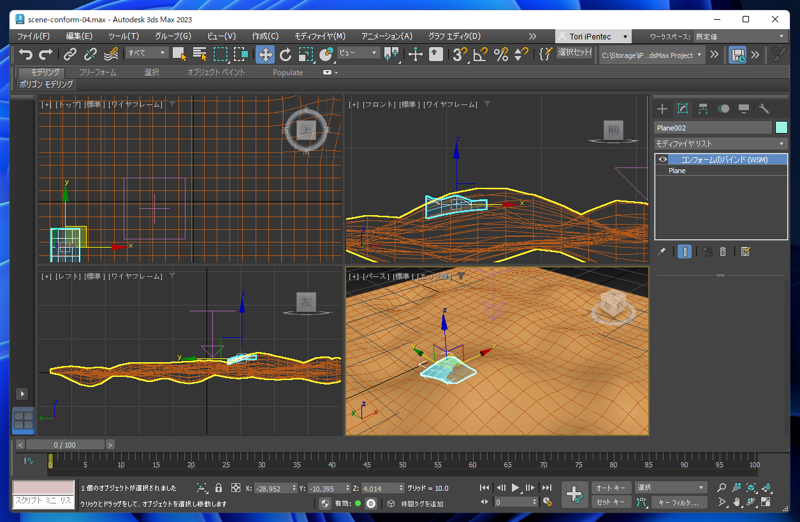Viewport: 800px width, 522px height.
Task: Activate the Unlink Selection tool
Action: tap(90, 54)
